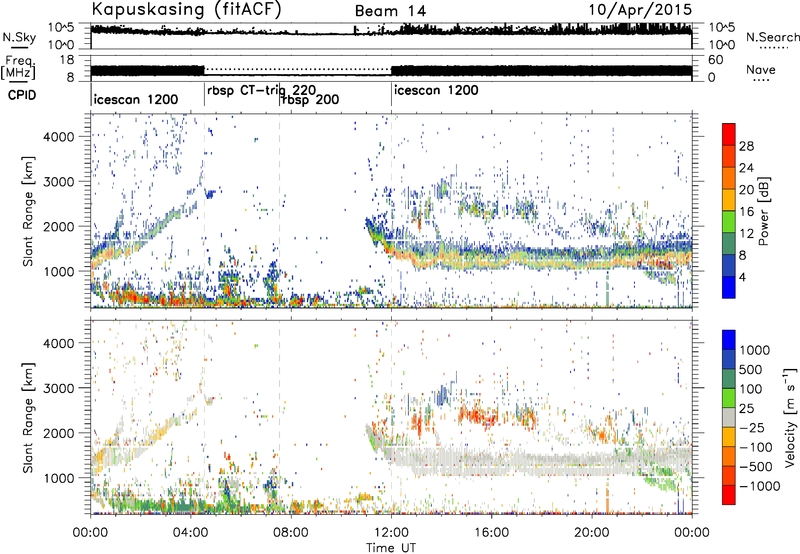Click '4000' tick on the power panel
Viewport: 800px width, 554px height.
[x=59, y=137]
